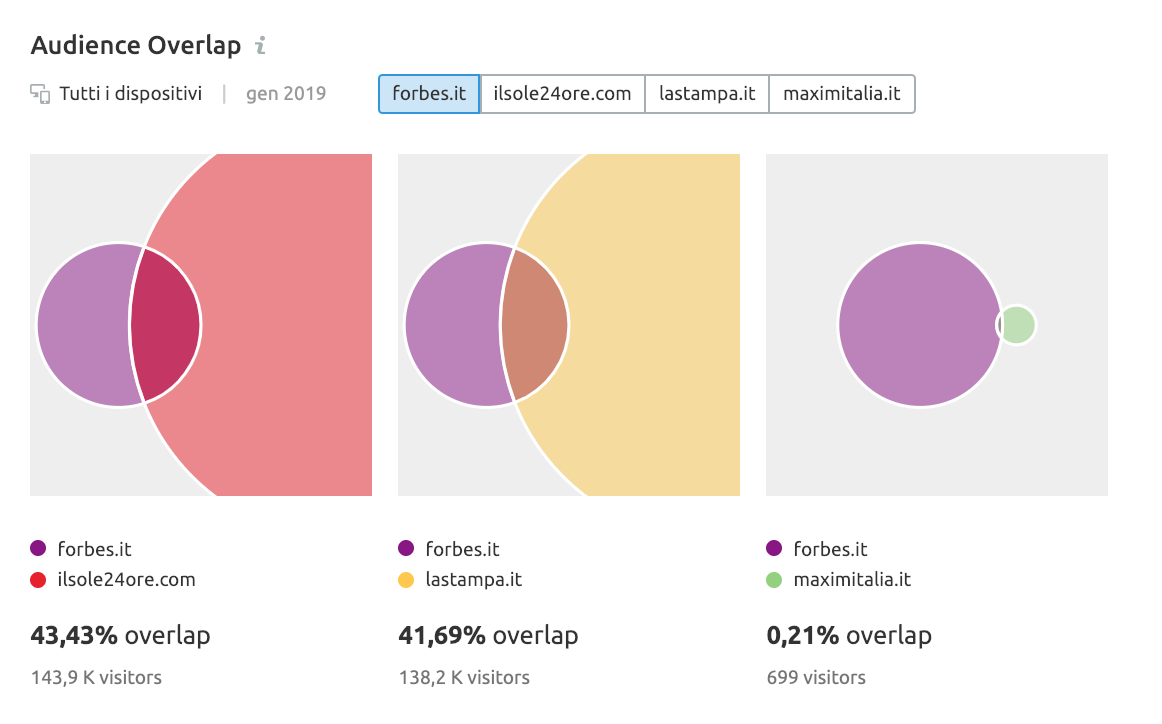Click the dark red overlap area with ilsole24ore.com
The image size is (1162, 724).
167,325
